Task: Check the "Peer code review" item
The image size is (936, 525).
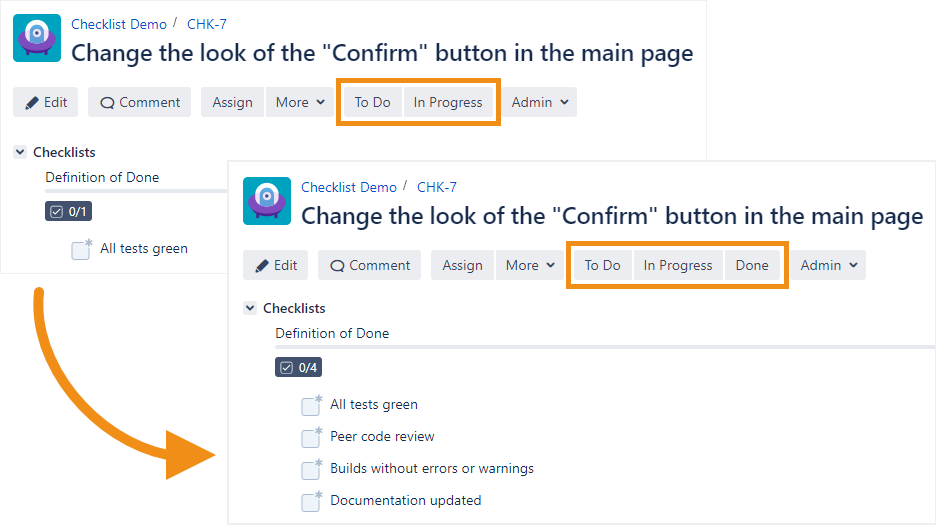Action: pos(310,437)
